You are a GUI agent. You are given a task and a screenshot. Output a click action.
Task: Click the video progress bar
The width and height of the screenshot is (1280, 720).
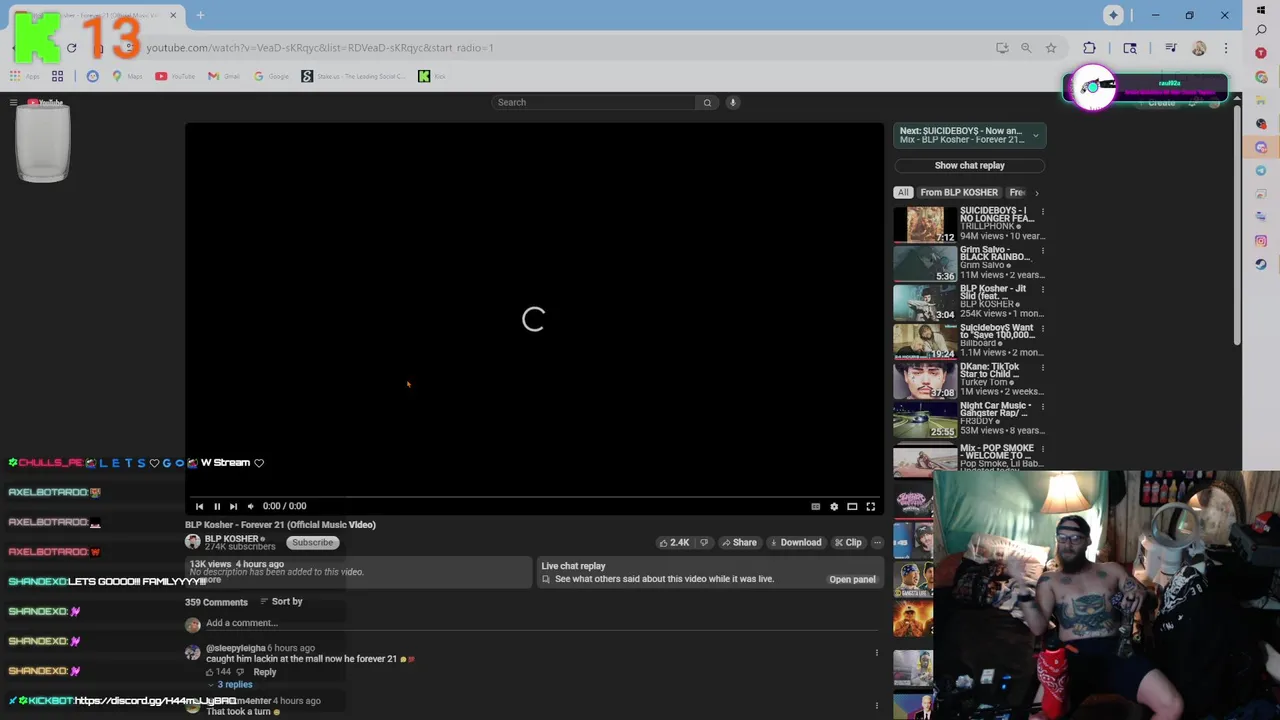coord(534,496)
